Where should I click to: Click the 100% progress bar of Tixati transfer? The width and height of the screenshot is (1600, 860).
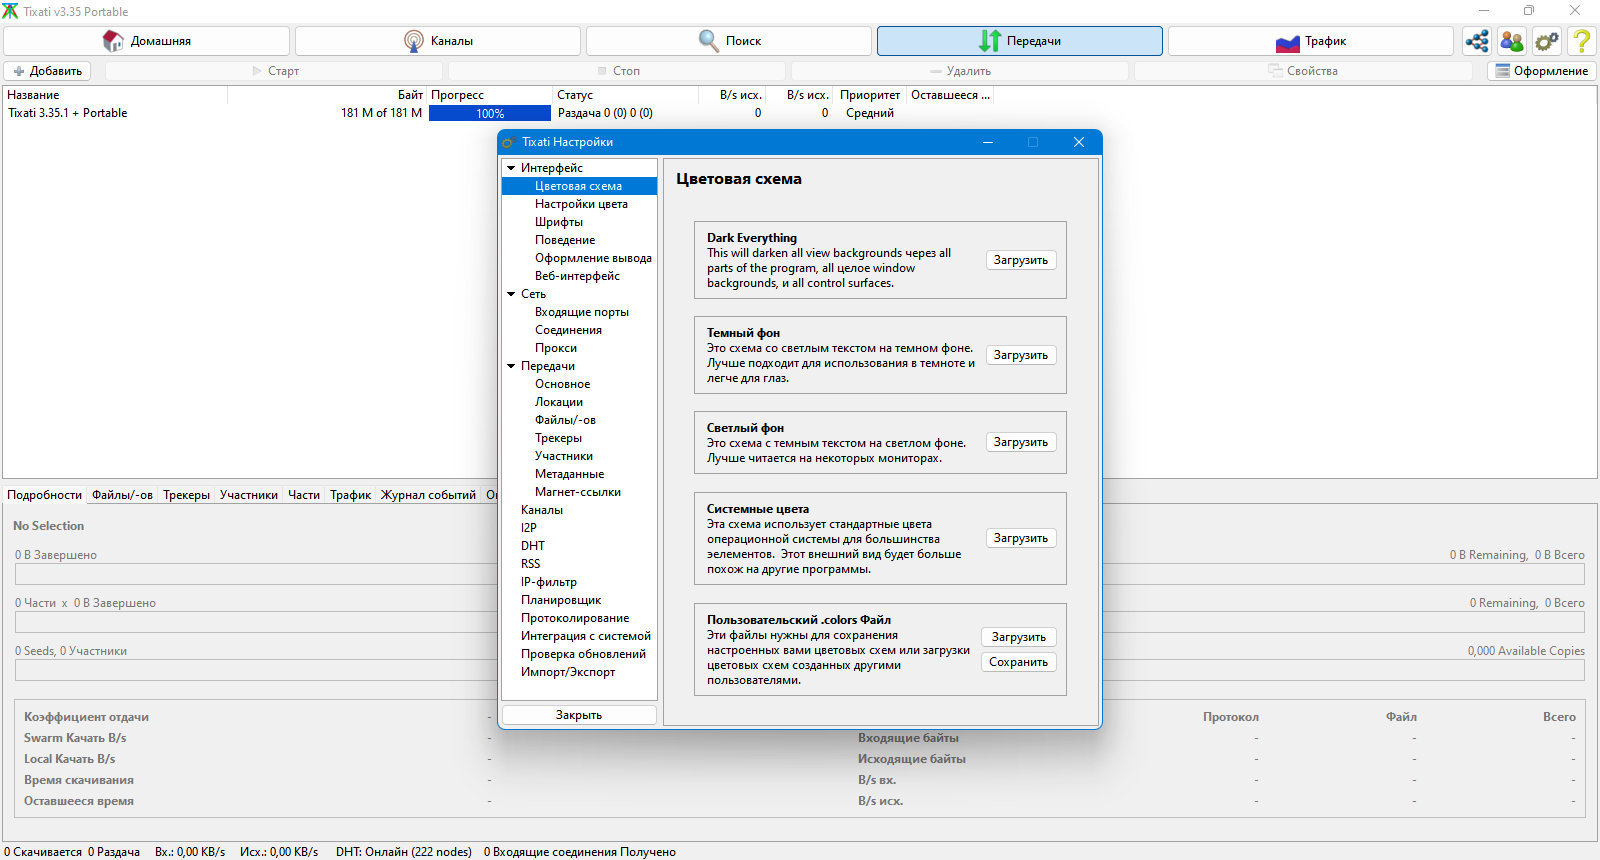pyautogui.click(x=490, y=113)
